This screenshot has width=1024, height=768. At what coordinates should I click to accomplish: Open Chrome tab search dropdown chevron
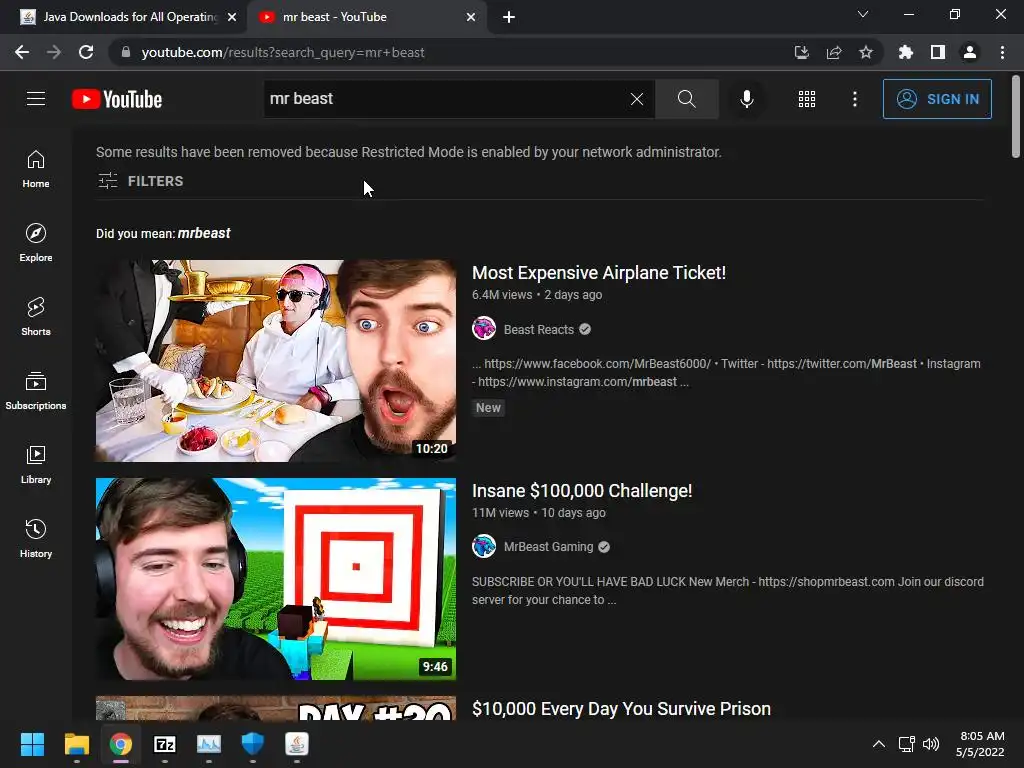click(x=863, y=14)
